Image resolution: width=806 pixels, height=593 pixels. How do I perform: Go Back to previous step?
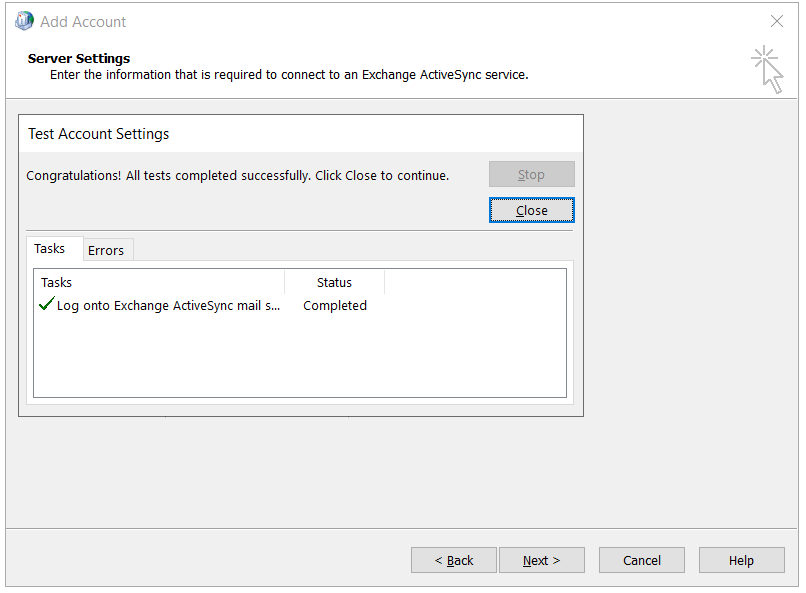pos(454,560)
